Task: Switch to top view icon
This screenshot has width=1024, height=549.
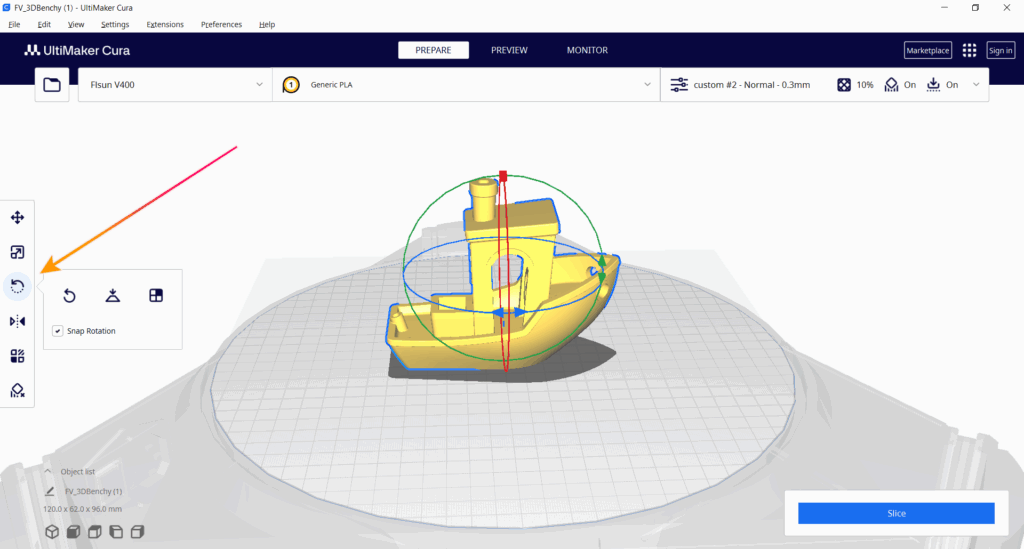Action: [x=95, y=532]
